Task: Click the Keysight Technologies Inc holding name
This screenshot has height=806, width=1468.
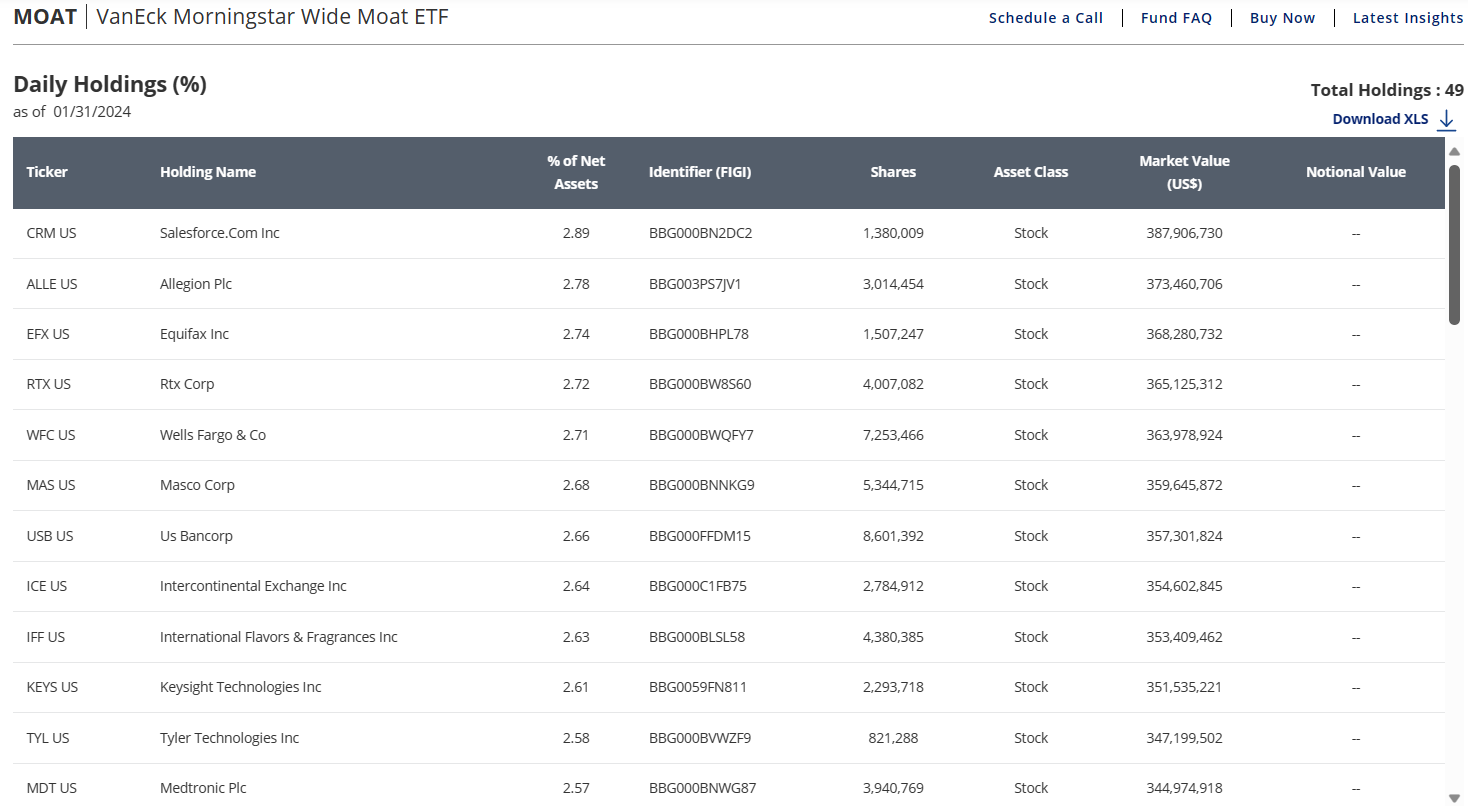Action: (x=241, y=687)
